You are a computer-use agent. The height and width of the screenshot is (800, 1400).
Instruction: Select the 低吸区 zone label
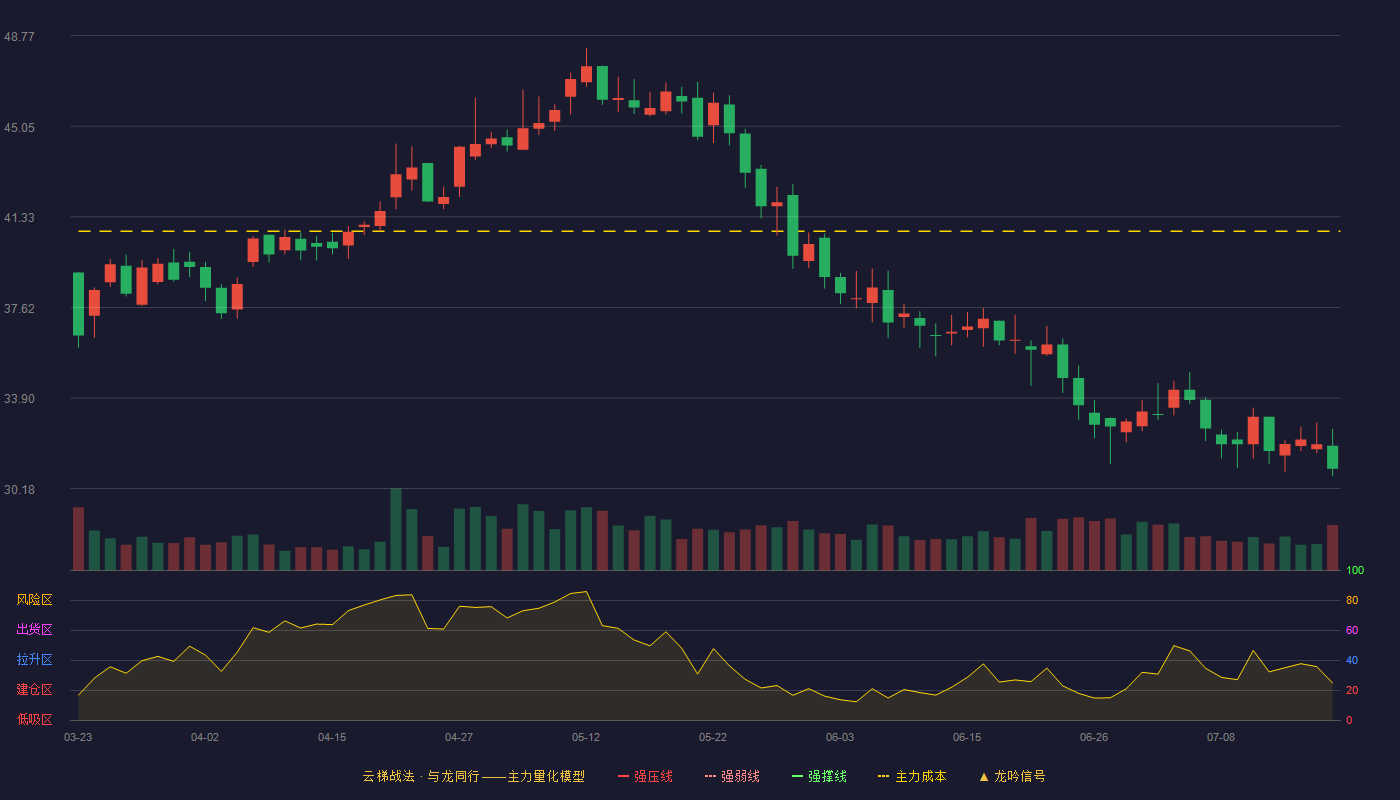pos(34,719)
